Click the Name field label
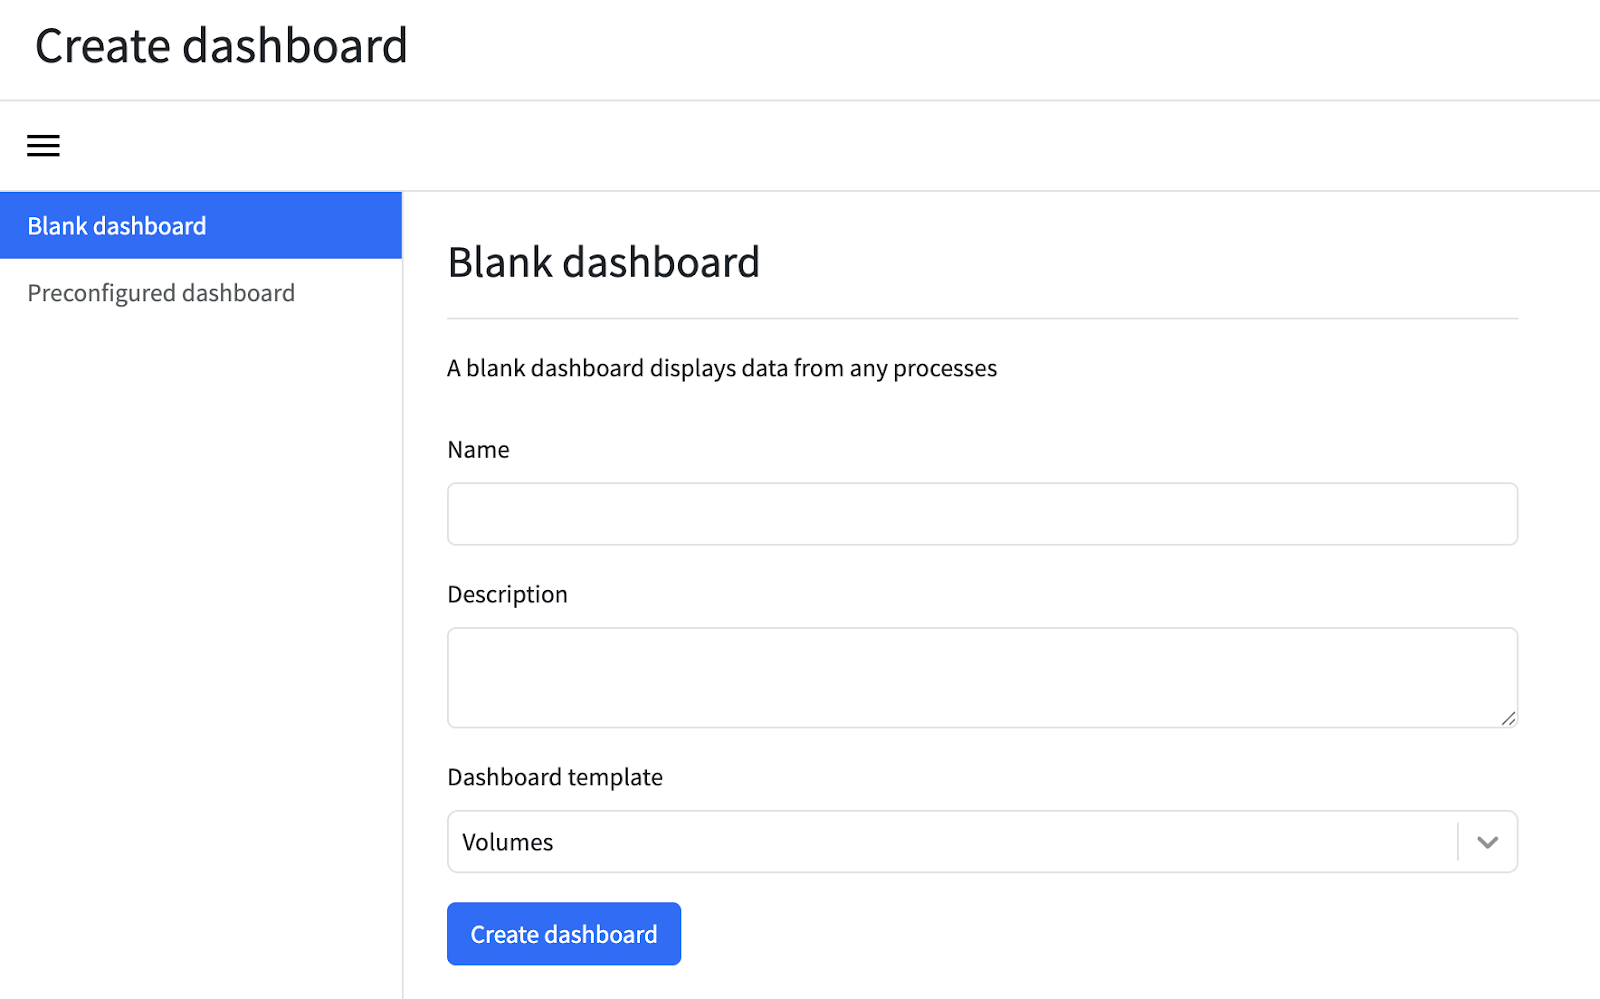Screen dimensions: 1600x999 coord(478,450)
